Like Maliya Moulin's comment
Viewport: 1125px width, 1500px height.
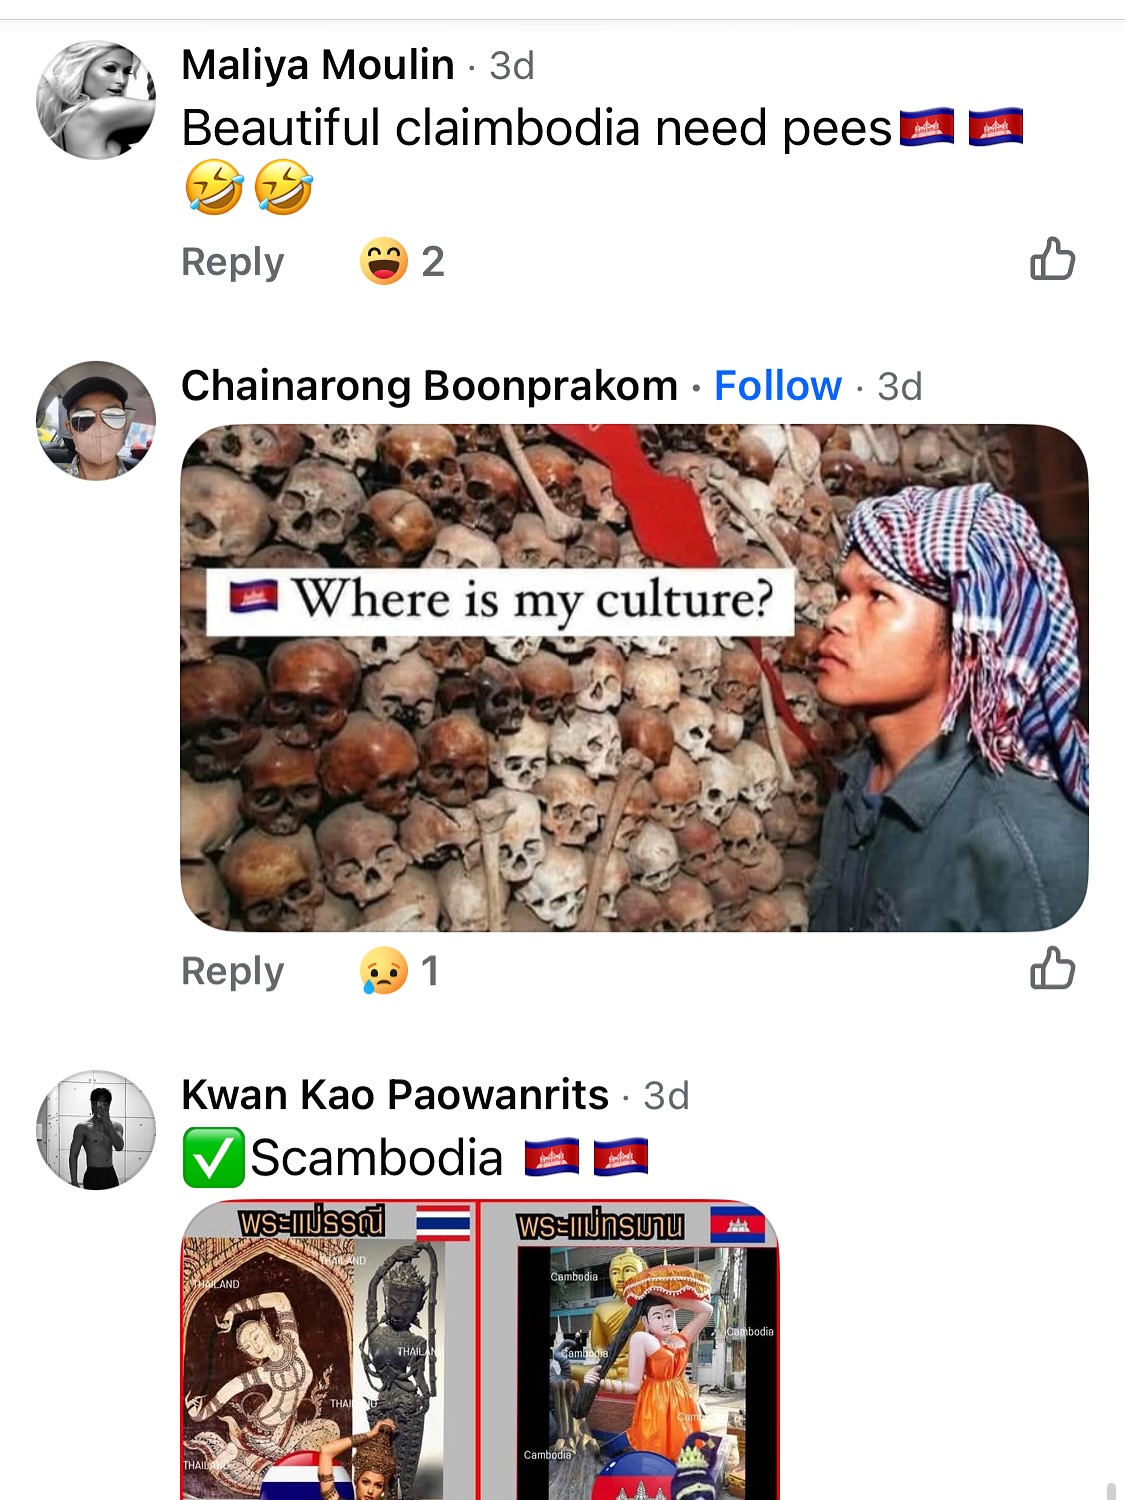point(1052,260)
